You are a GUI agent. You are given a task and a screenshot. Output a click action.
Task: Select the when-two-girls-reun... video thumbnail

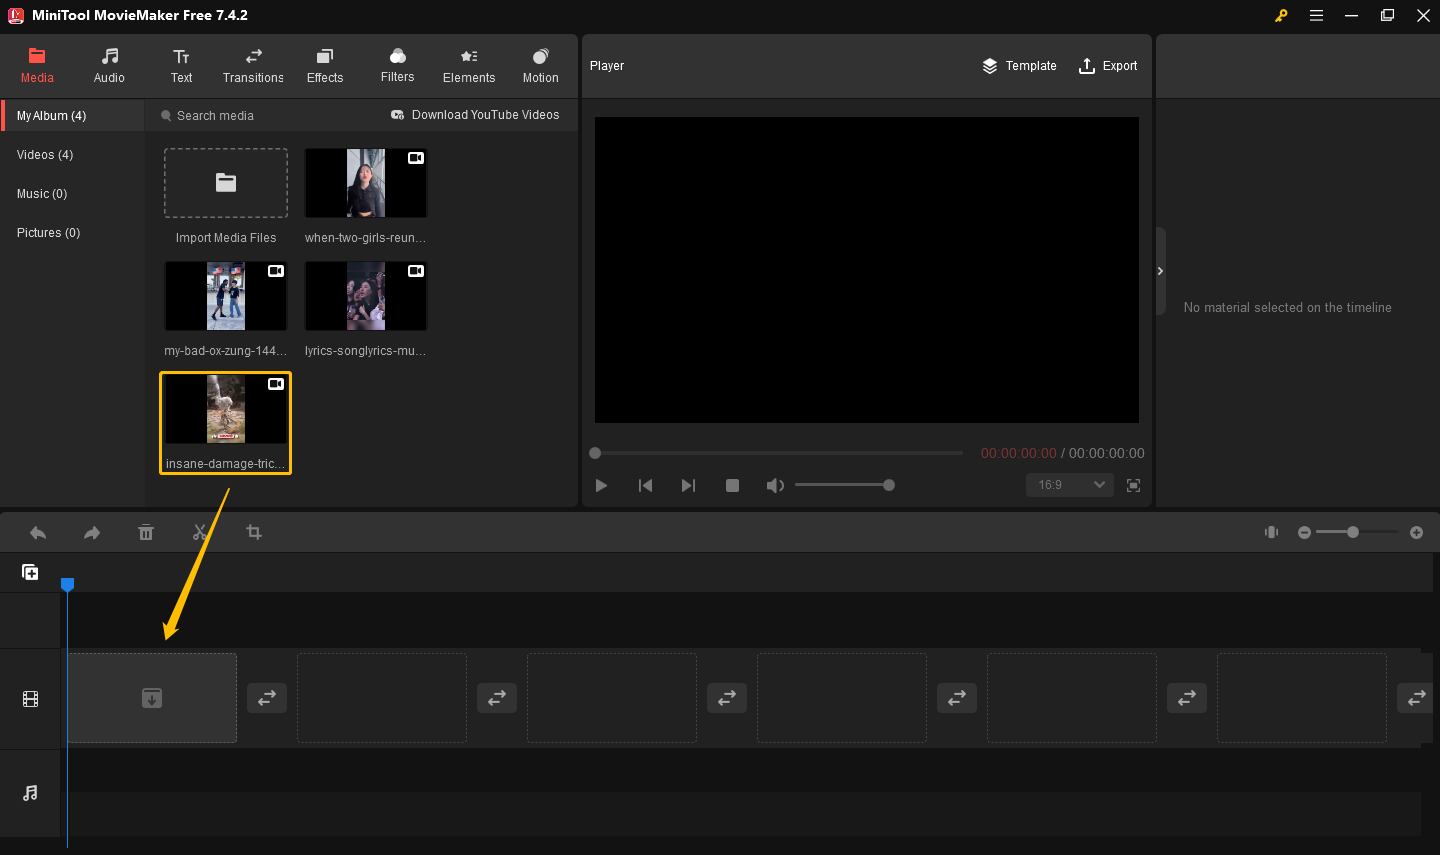pyautogui.click(x=366, y=183)
